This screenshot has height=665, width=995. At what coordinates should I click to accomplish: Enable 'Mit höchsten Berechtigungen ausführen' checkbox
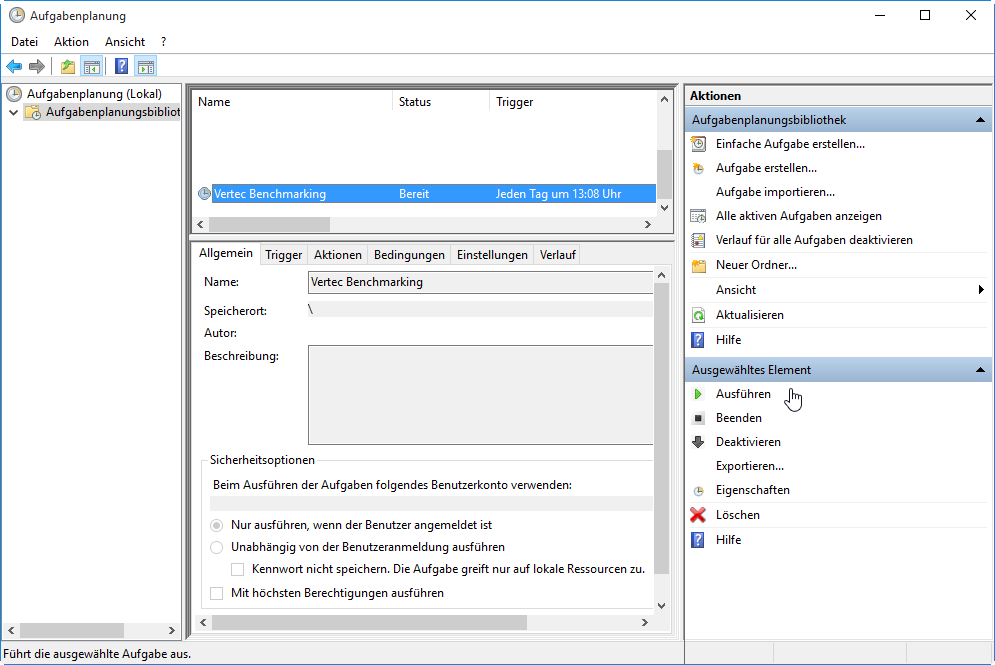217,593
